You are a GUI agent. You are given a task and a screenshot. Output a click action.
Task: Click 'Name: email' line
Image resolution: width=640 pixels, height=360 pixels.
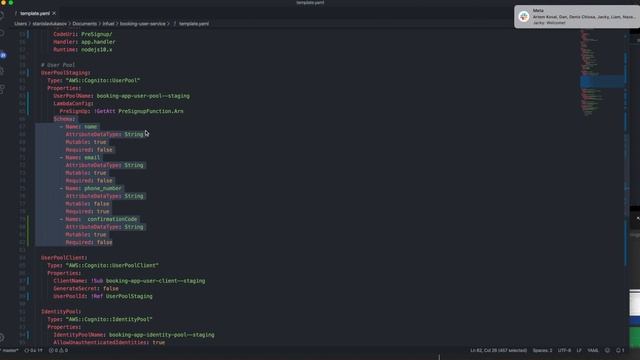coord(80,158)
